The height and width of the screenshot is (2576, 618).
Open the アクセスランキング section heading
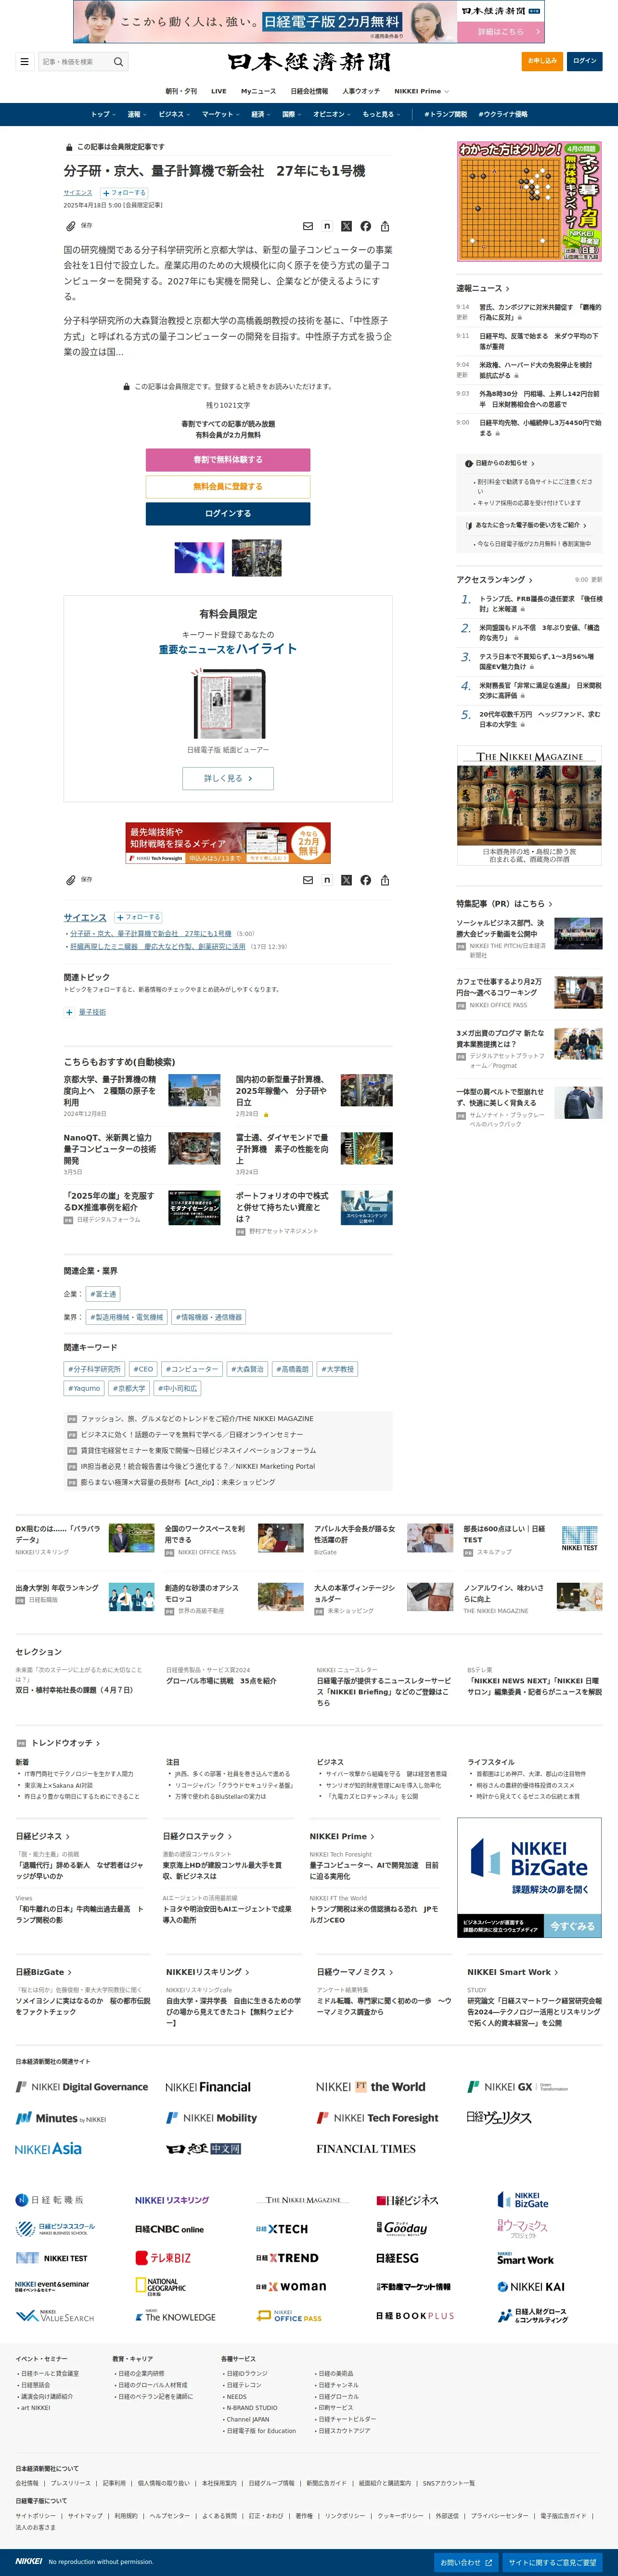pyautogui.click(x=494, y=580)
